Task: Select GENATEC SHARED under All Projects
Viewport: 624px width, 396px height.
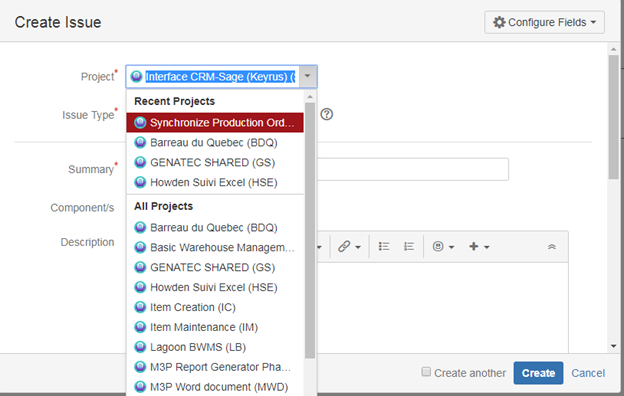Action: [215, 267]
